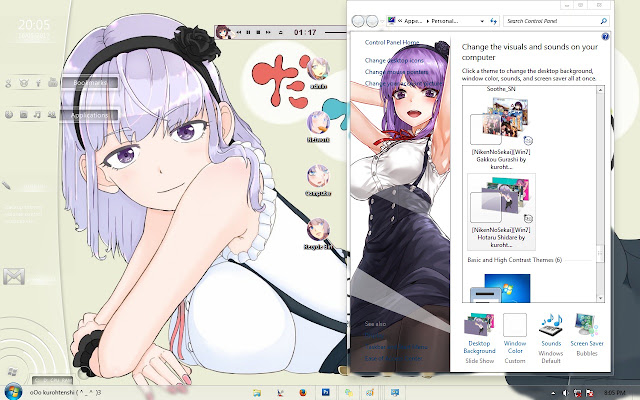Open the YouTube bookmark icon
The image size is (640, 400).
tap(53, 83)
